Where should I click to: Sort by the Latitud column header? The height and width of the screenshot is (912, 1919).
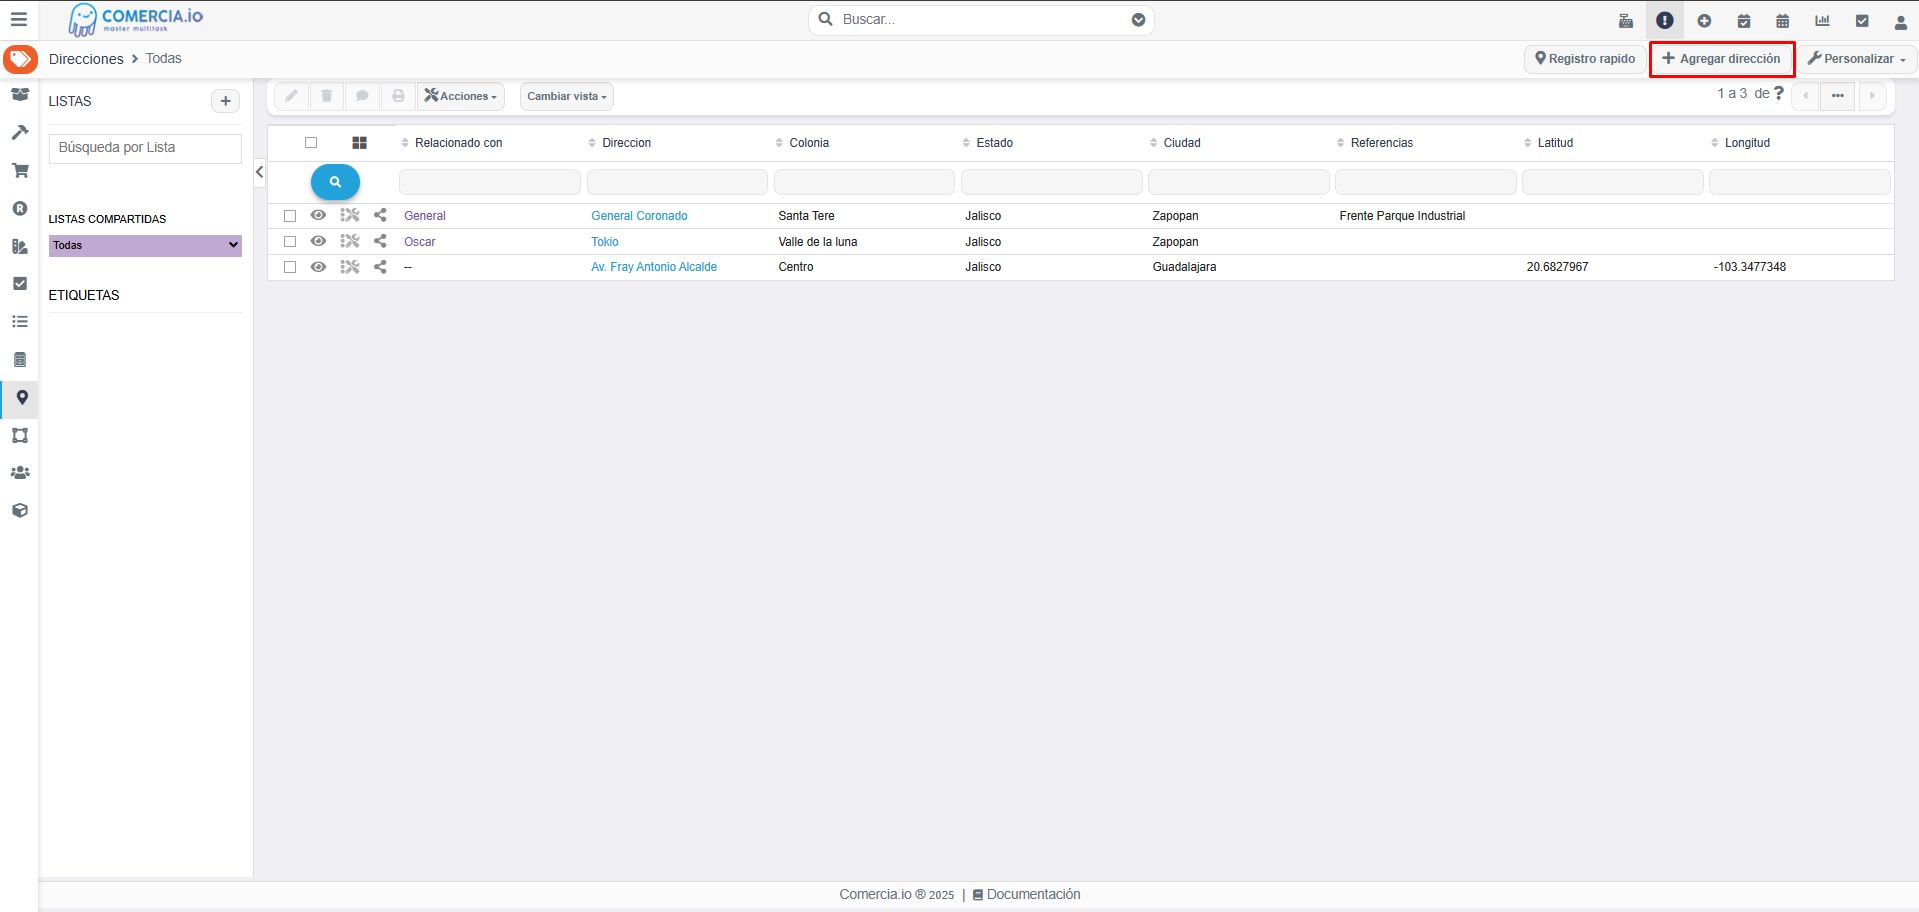[x=1555, y=143]
